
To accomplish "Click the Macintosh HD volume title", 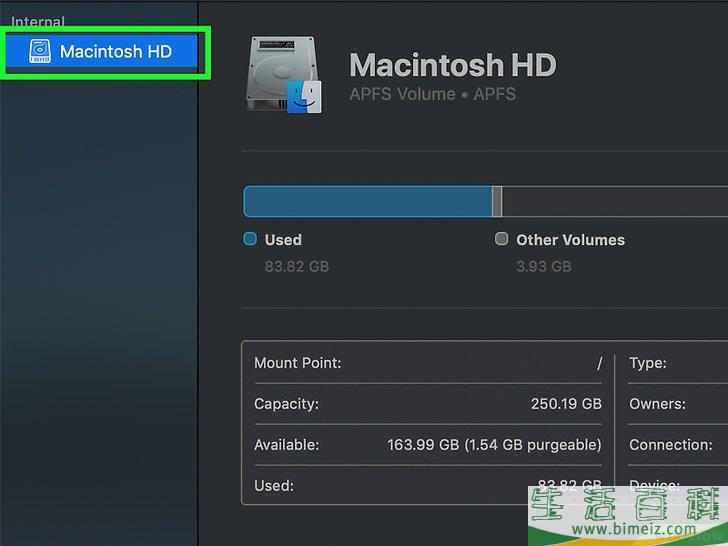I will [x=453, y=65].
